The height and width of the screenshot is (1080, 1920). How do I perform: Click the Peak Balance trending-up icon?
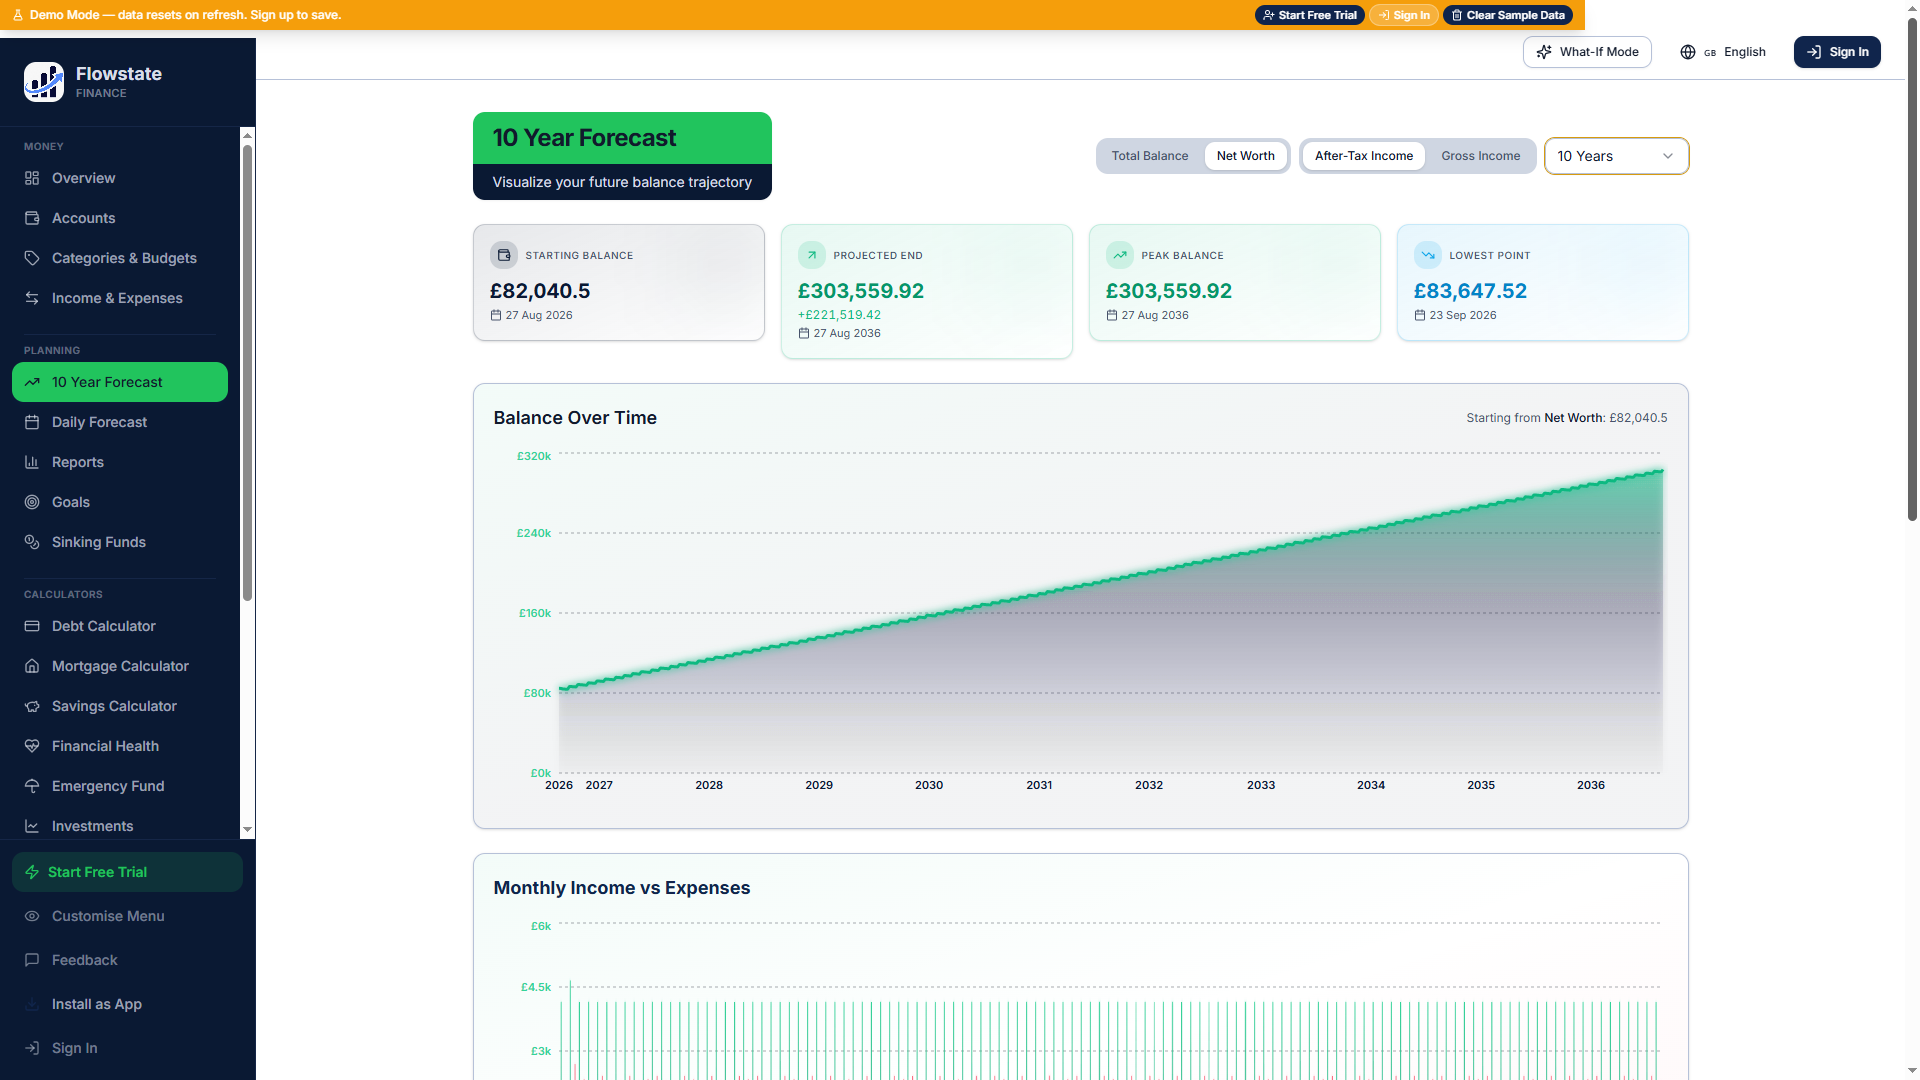(x=1120, y=255)
